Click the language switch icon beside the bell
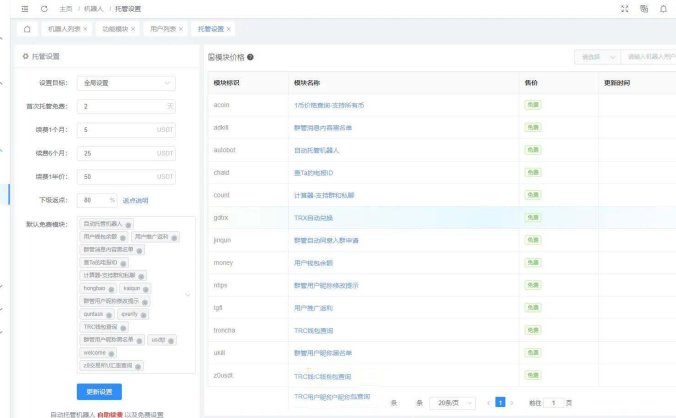Viewport: 676px width, 418px height. (x=644, y=9)
